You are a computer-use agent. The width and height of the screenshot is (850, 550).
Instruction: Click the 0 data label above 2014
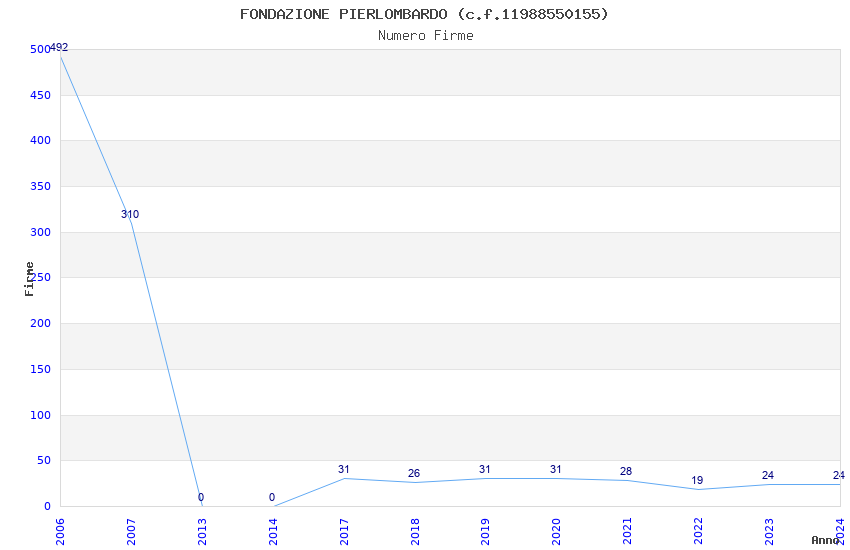coord(272,497)
